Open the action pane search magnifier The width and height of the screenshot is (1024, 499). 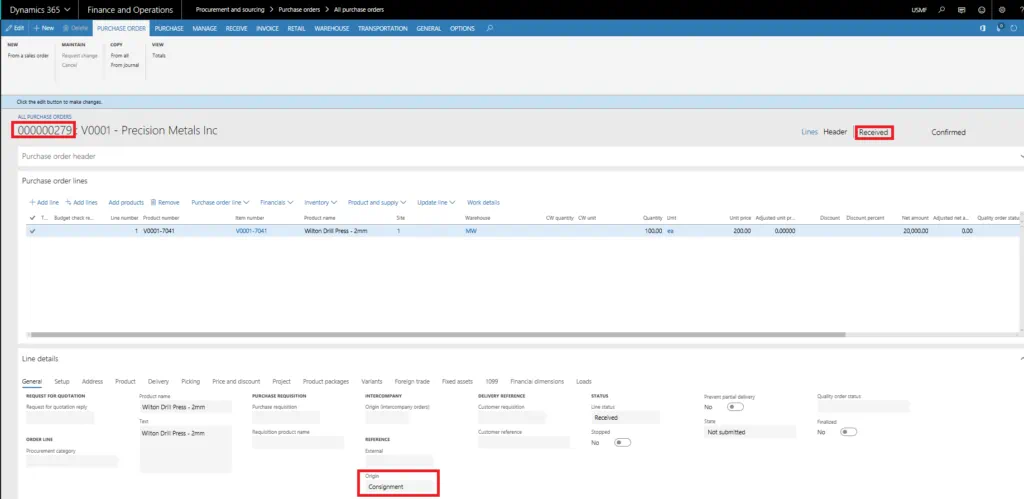[490, 29]
